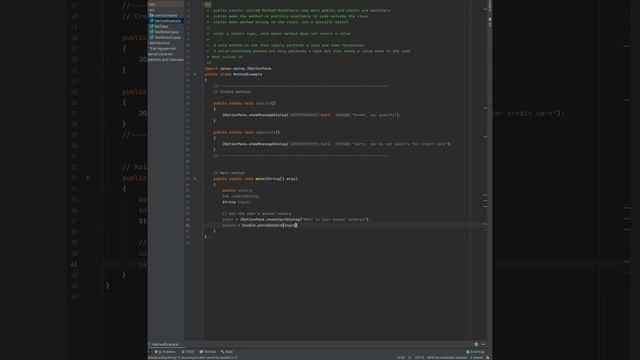The width and height of the screenshot is (640, 360).
Task: Open the Build tool window
Action: pyautogui.click(x=227, y=352)
